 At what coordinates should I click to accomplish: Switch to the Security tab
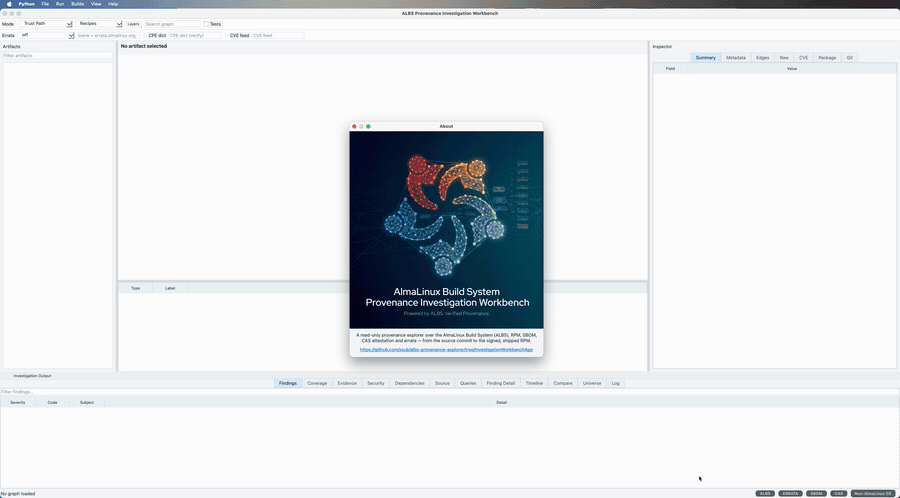[x=376, y=383]
